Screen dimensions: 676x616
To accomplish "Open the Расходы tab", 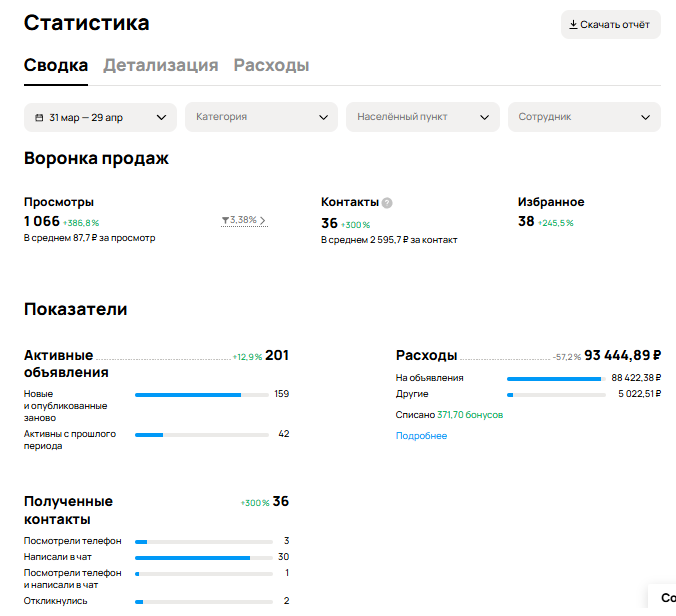I will click(x=271, y=66).
